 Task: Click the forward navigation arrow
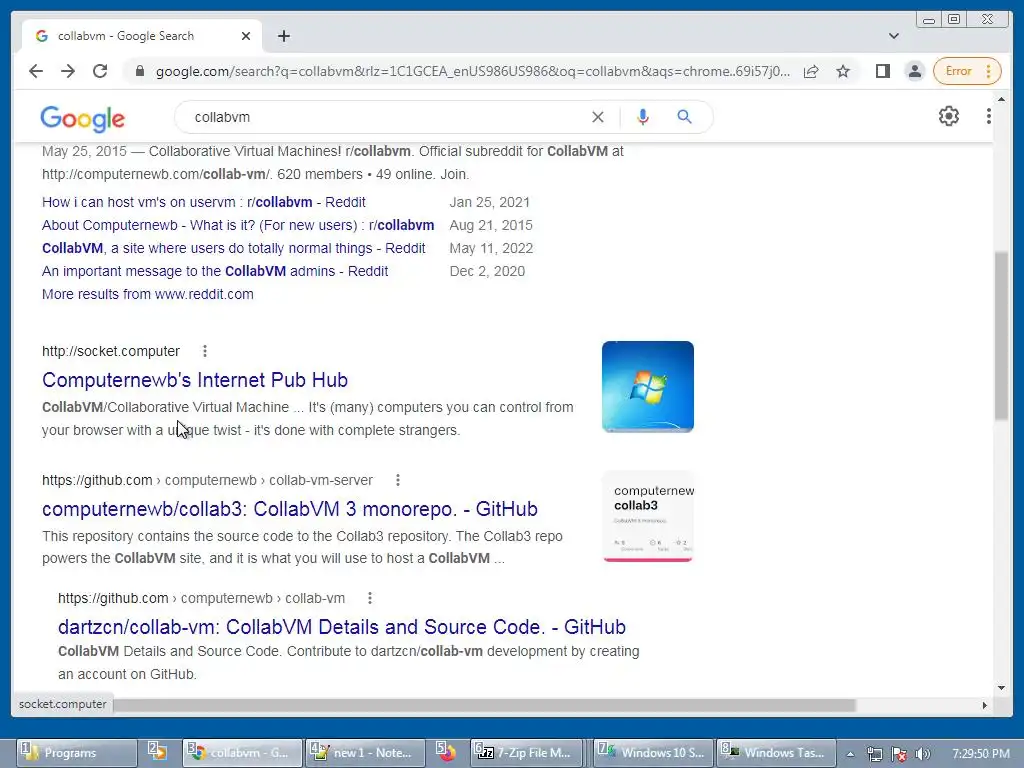tap(68, 71)
